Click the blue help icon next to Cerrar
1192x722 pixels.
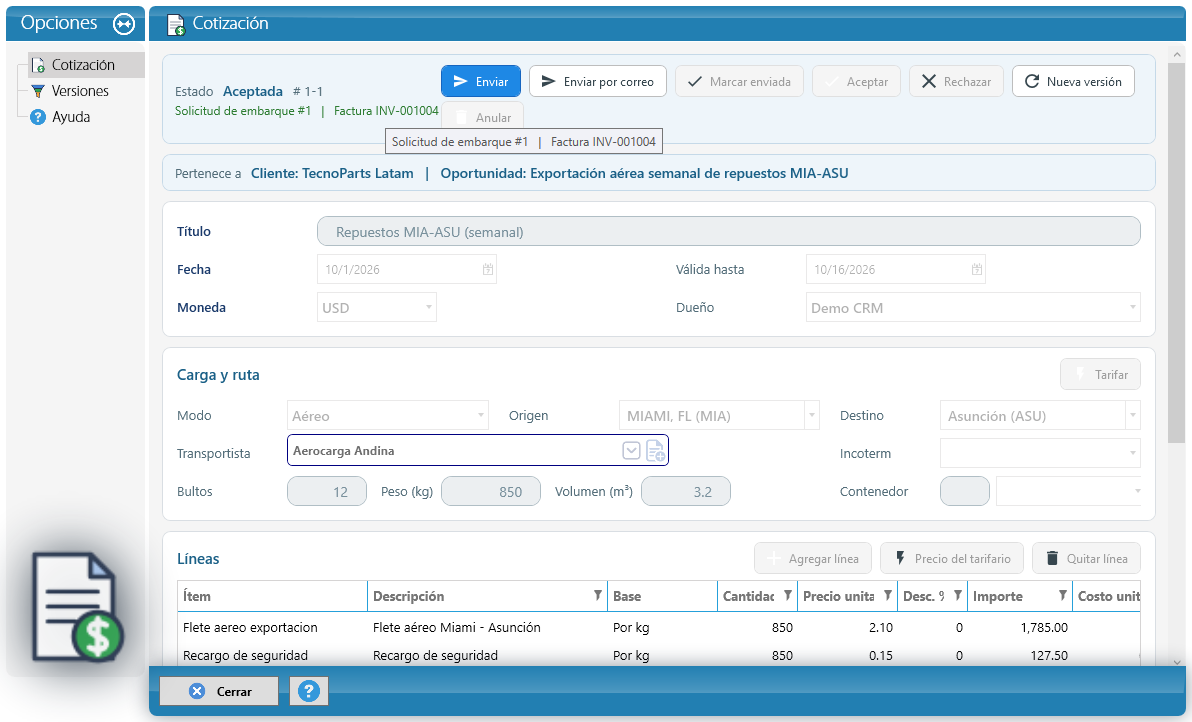tap(309, 692)
